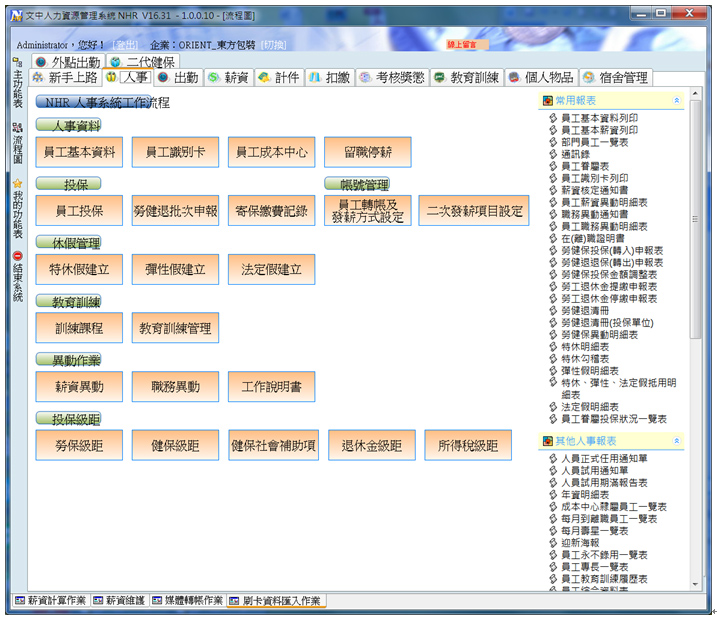Click the 線上留言 button
Viewport: 717px width, 622px height.
coord(468,45)
